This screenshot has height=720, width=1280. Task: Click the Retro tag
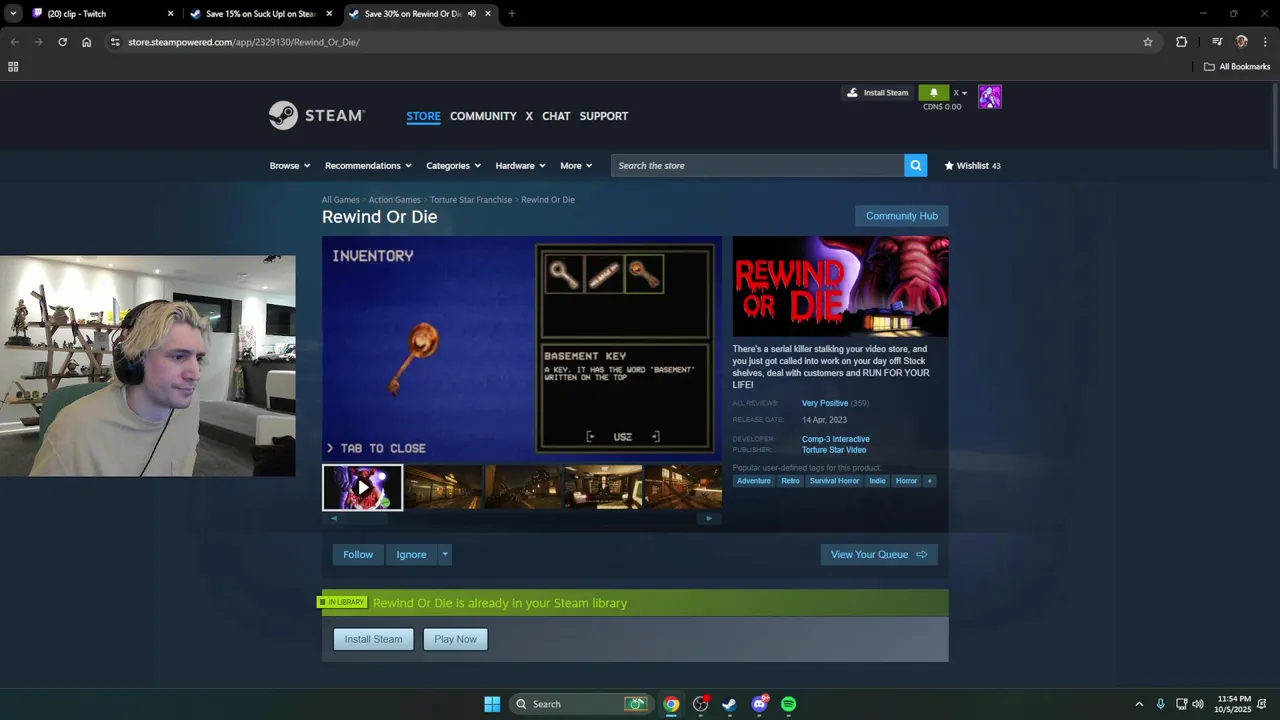click(x=790, y=481)
